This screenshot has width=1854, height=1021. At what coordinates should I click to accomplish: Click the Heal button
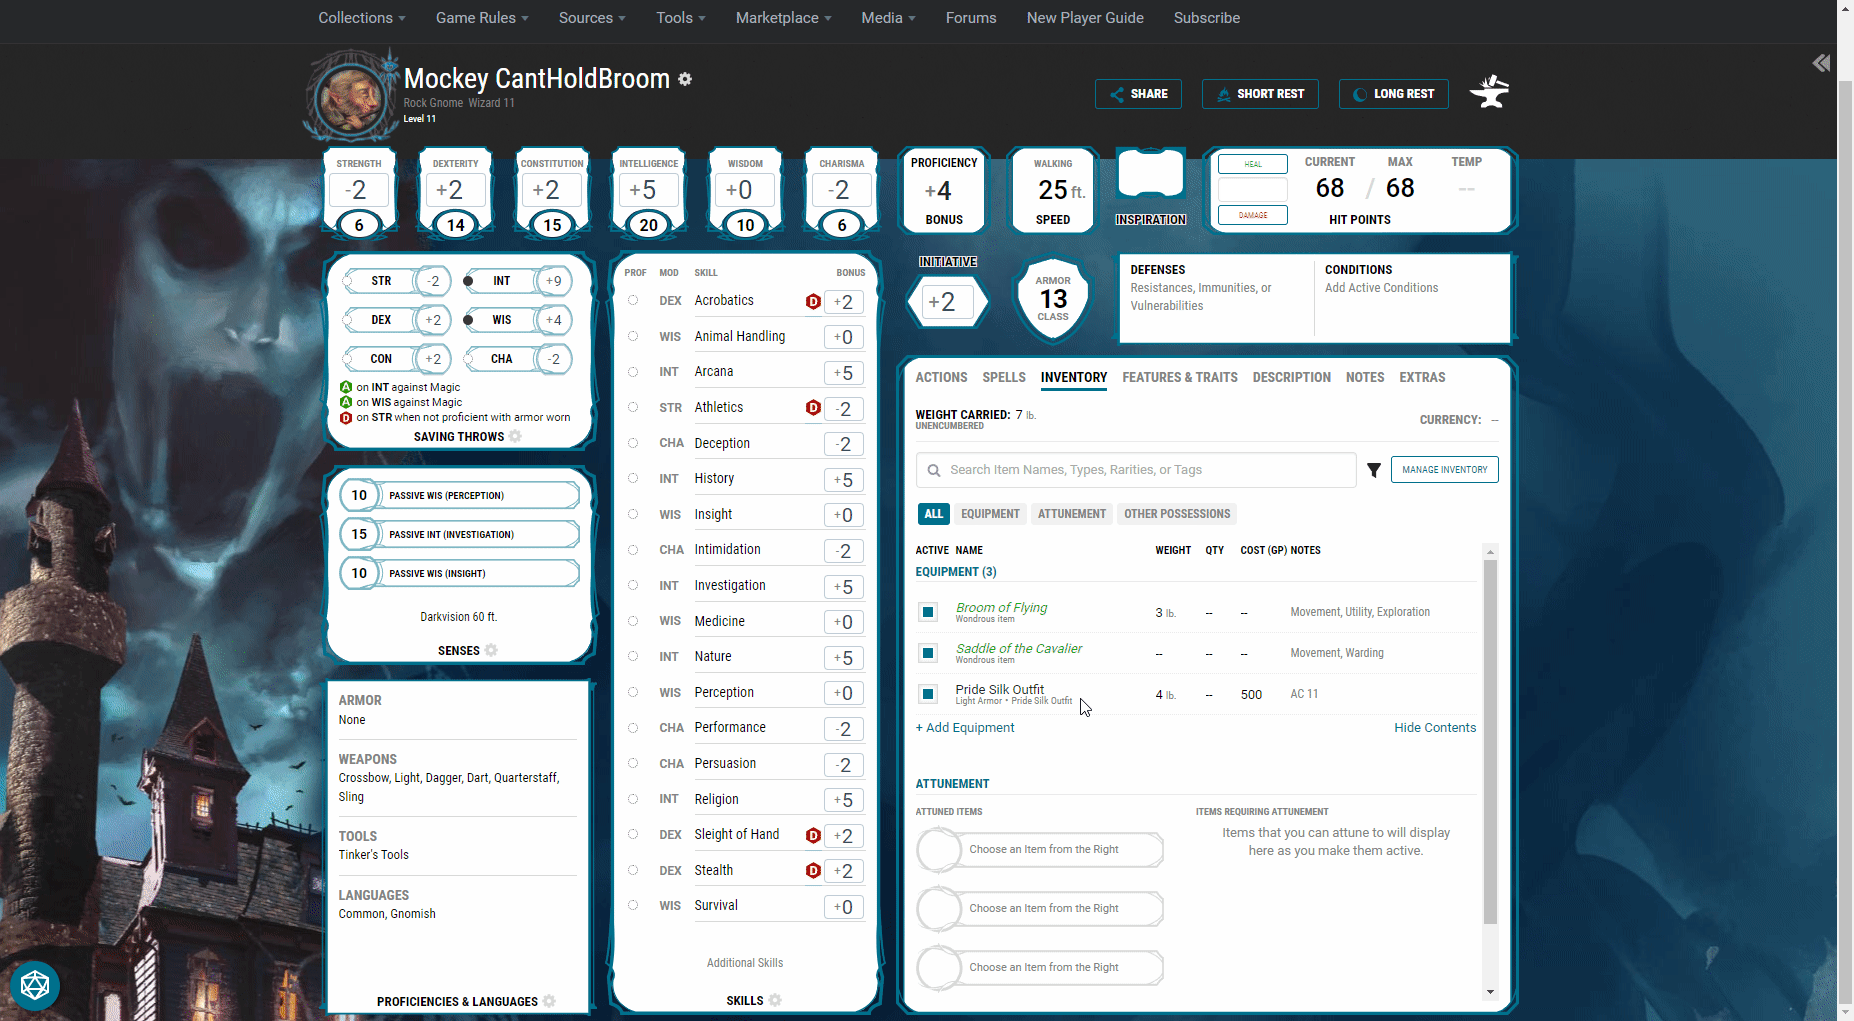[1253, 164]
